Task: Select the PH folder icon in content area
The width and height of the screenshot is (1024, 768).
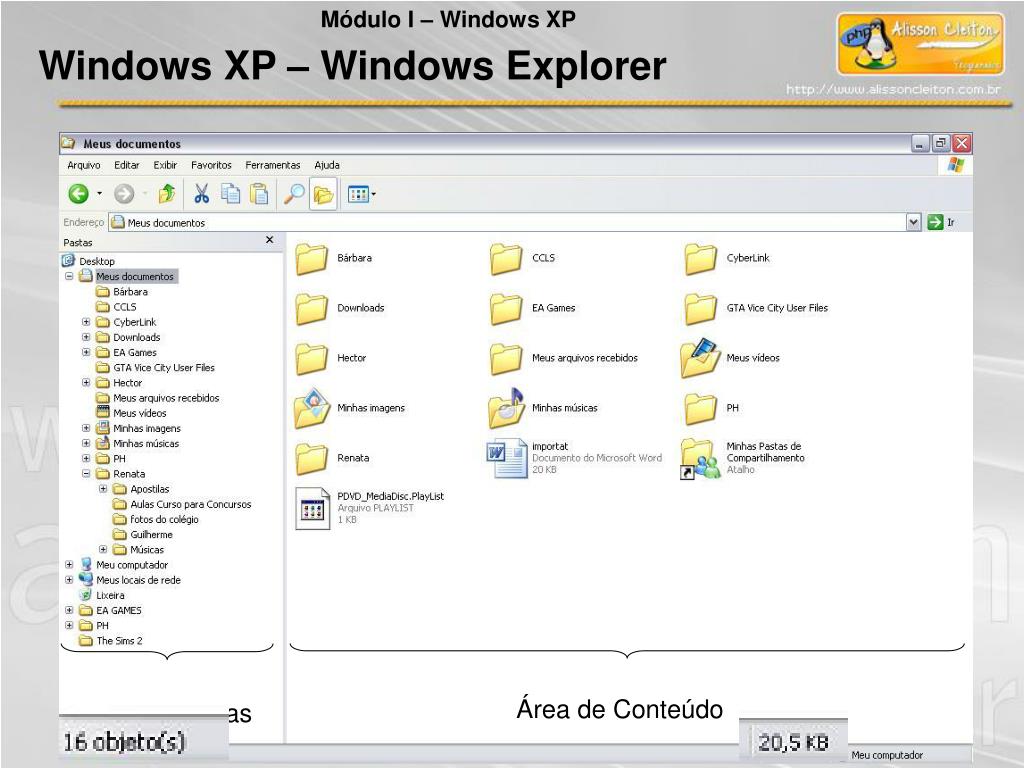Action: pos(701,408)
